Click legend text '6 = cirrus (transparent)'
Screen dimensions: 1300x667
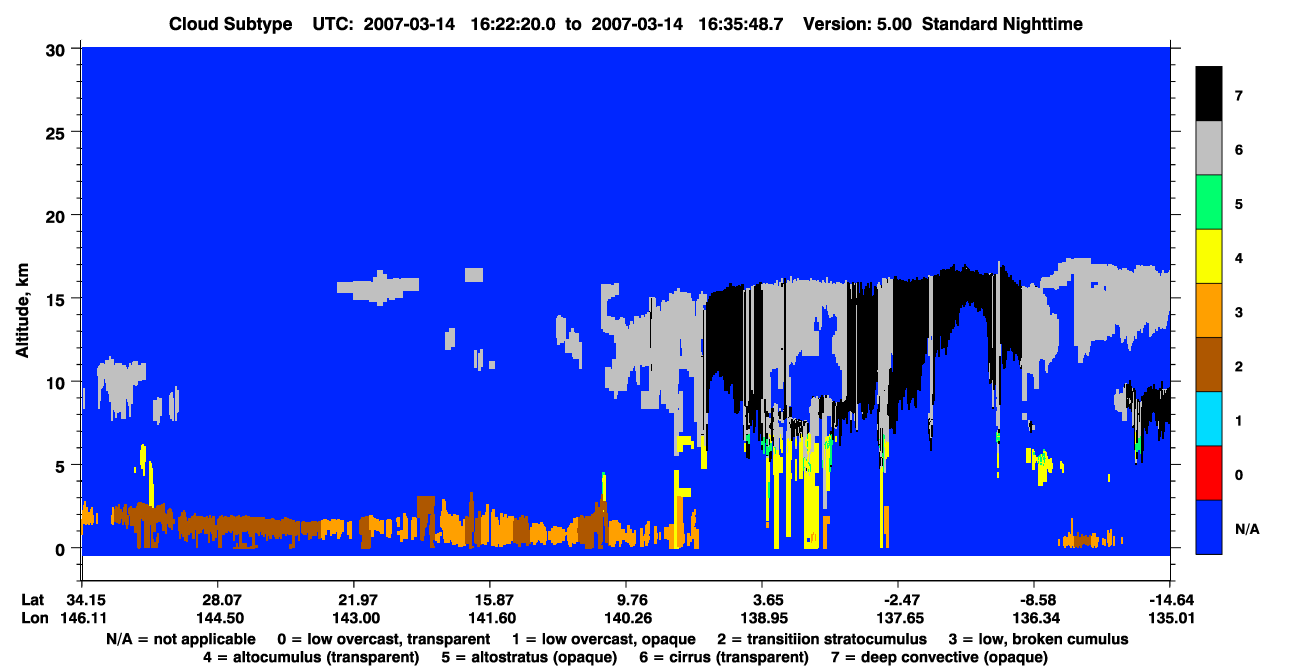click(722, 657)
